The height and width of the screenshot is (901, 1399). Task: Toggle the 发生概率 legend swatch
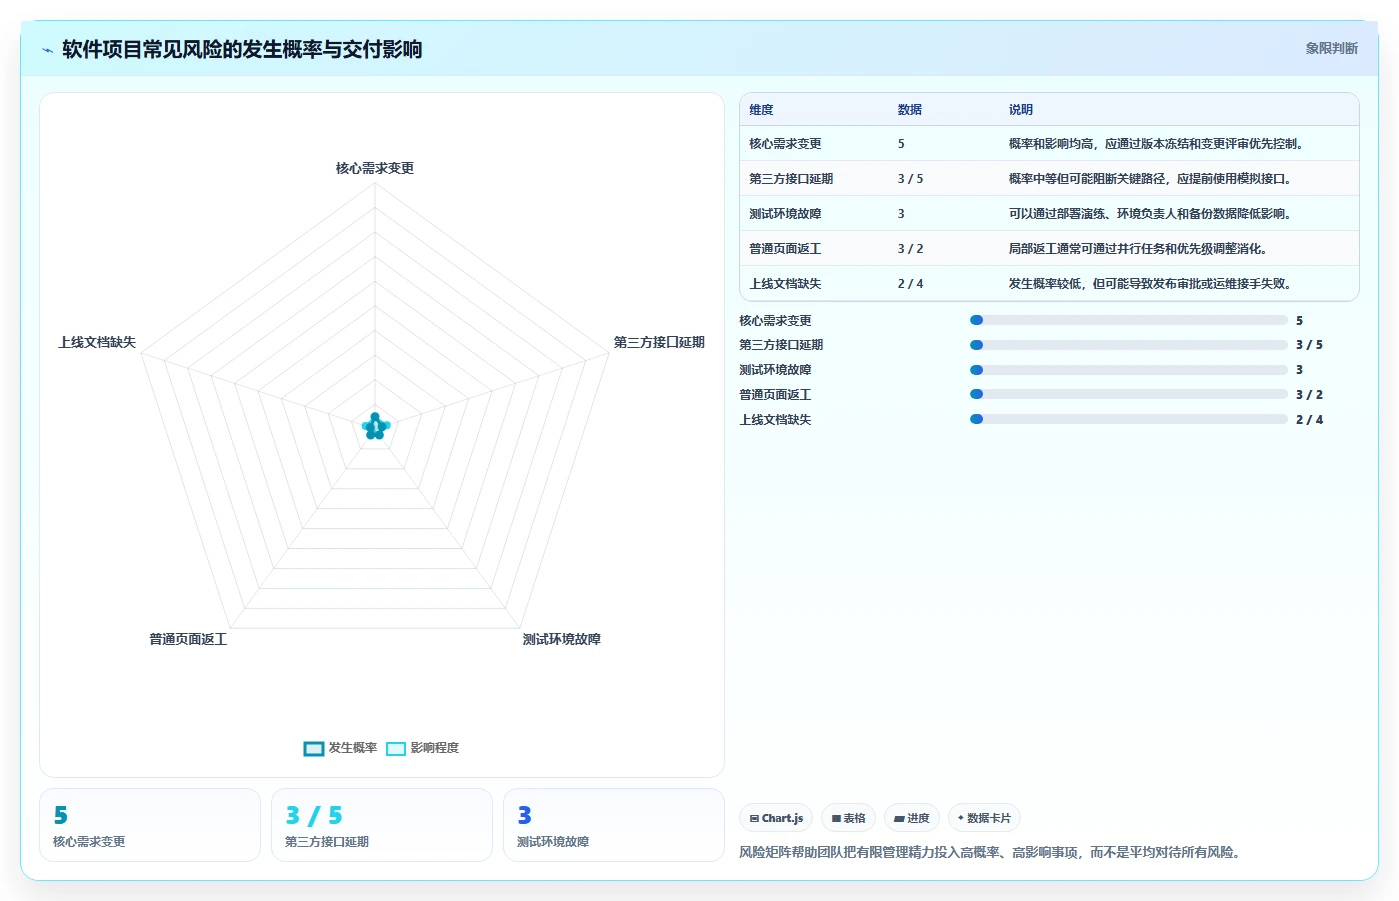point(314,748)
